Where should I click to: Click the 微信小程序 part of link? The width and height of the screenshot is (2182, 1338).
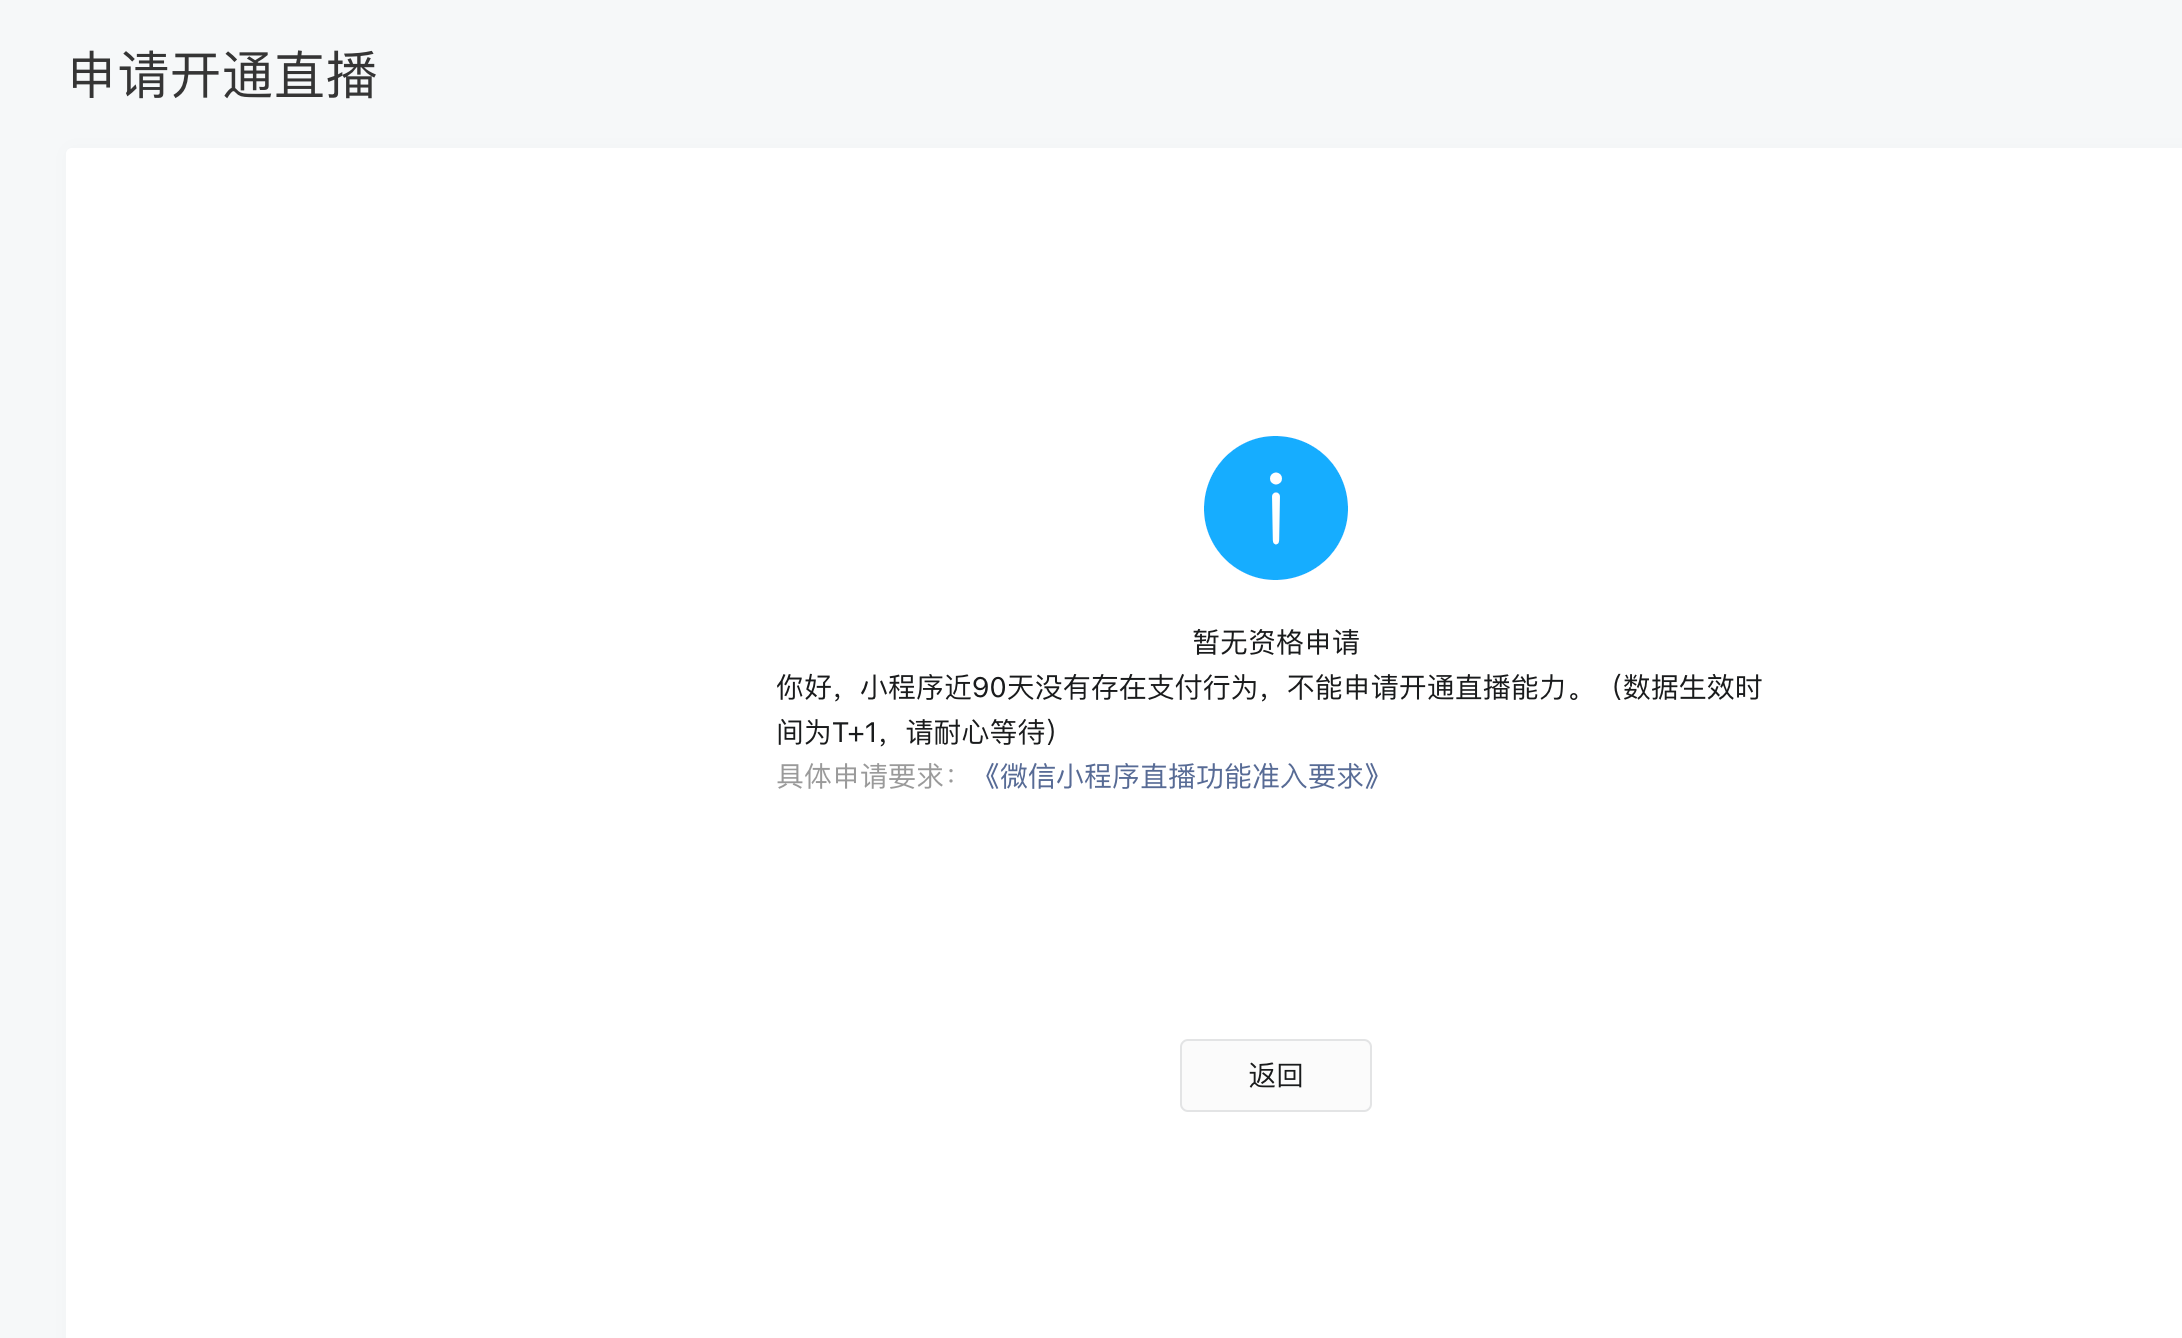[1068, 777]
